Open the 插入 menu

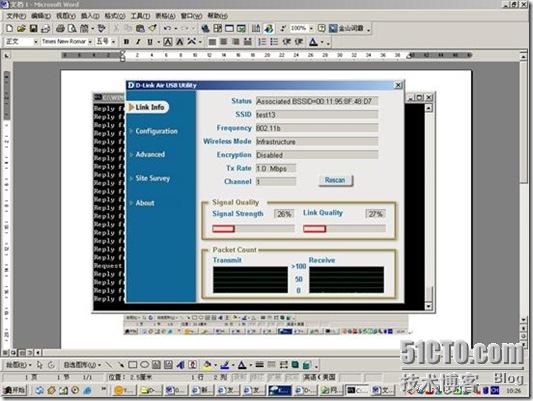pyautogui.click(x=90, y=16)
